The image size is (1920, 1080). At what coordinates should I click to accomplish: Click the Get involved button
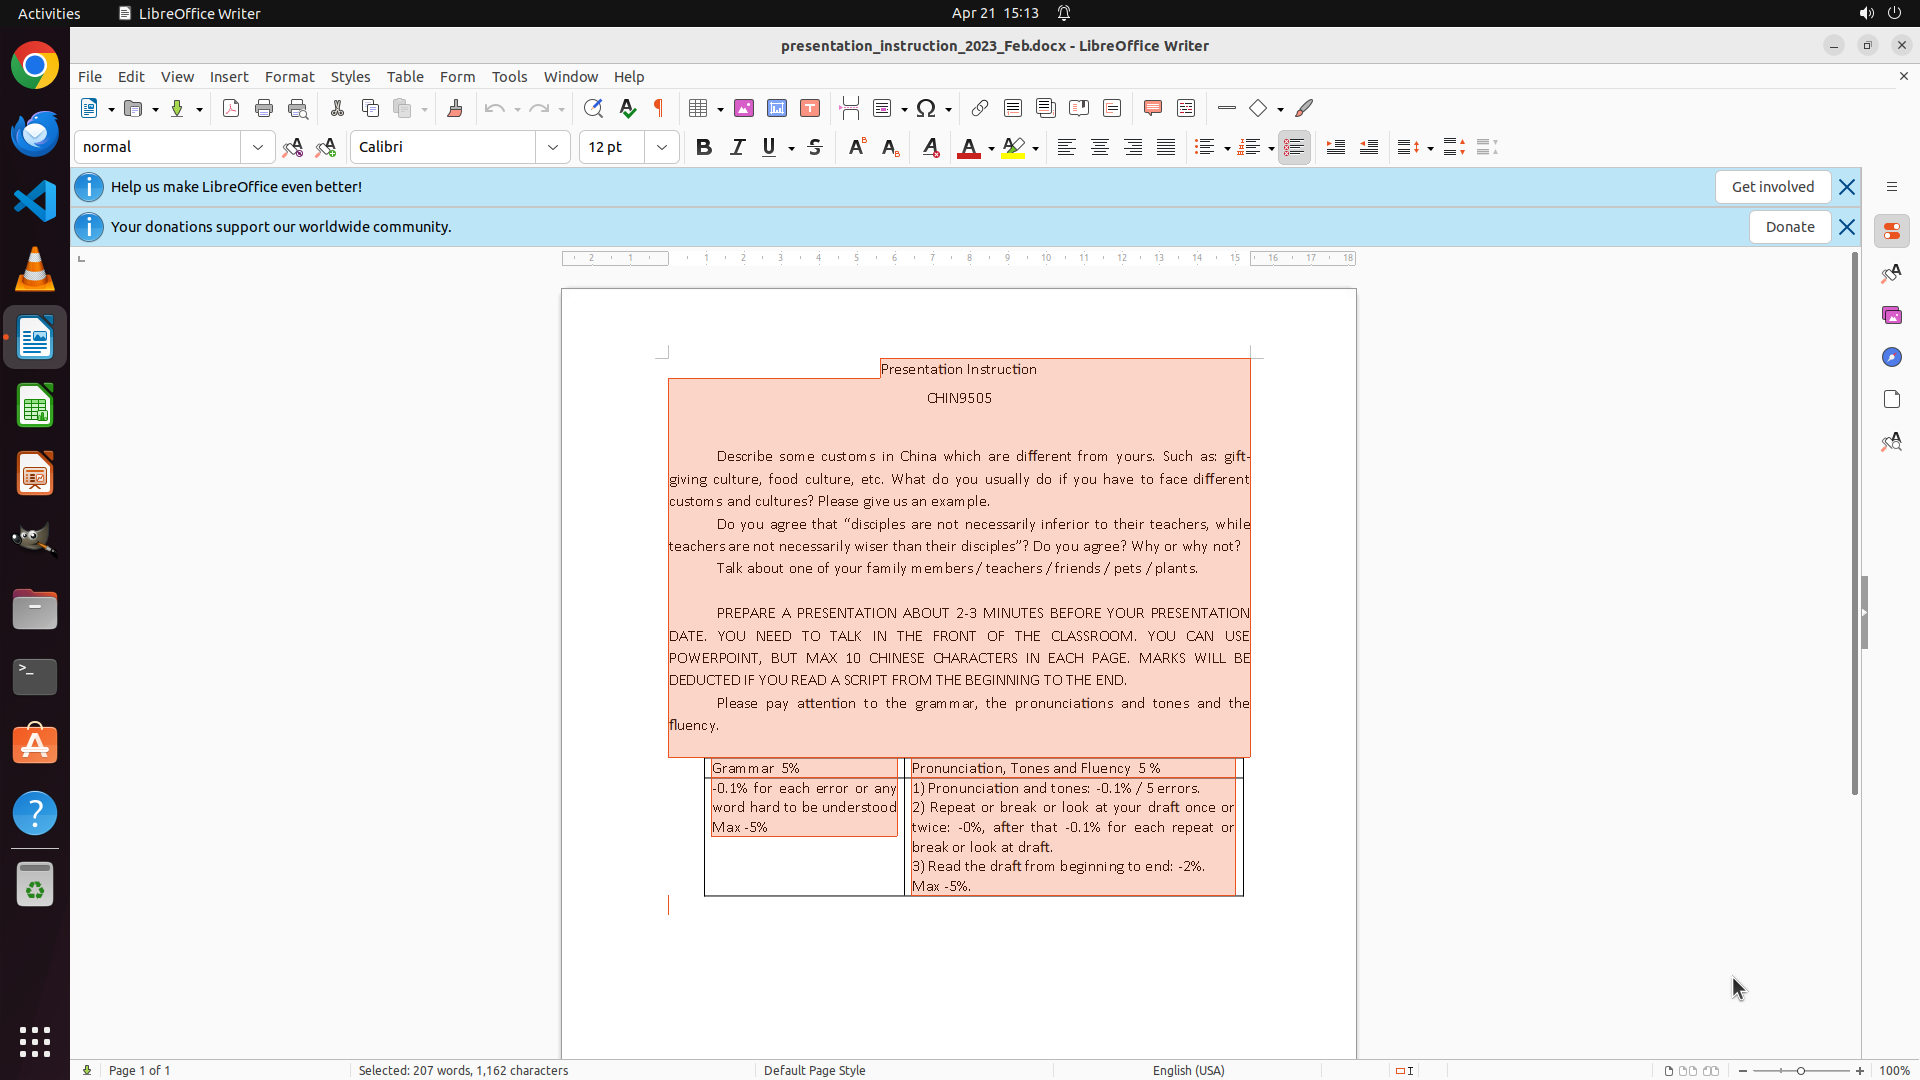coord(1772,187)
